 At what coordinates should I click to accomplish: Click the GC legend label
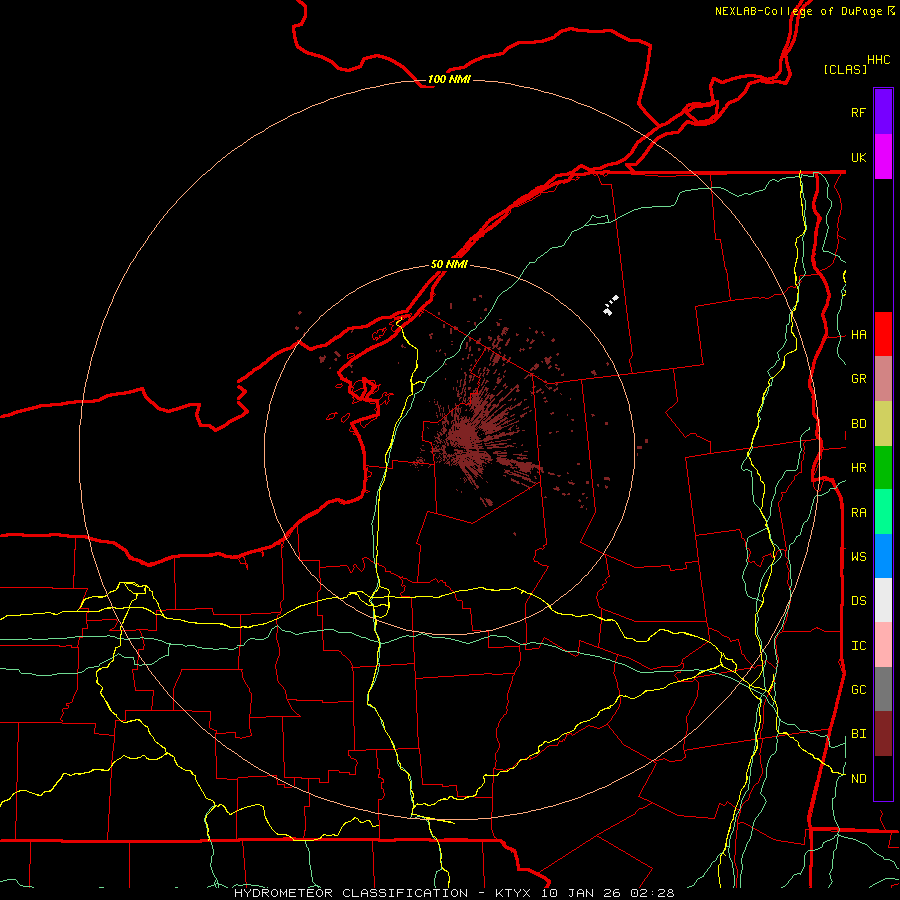point(859,690)
